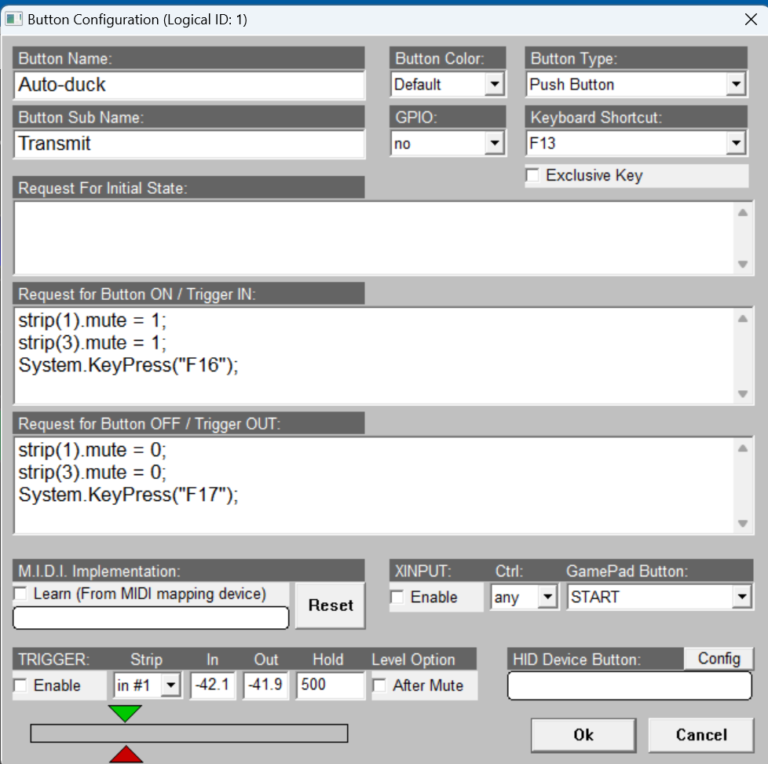768x764 pixels.
Task: Click the up arrow of the Button OFF scrollbar
Action: (x=743, y=448)
